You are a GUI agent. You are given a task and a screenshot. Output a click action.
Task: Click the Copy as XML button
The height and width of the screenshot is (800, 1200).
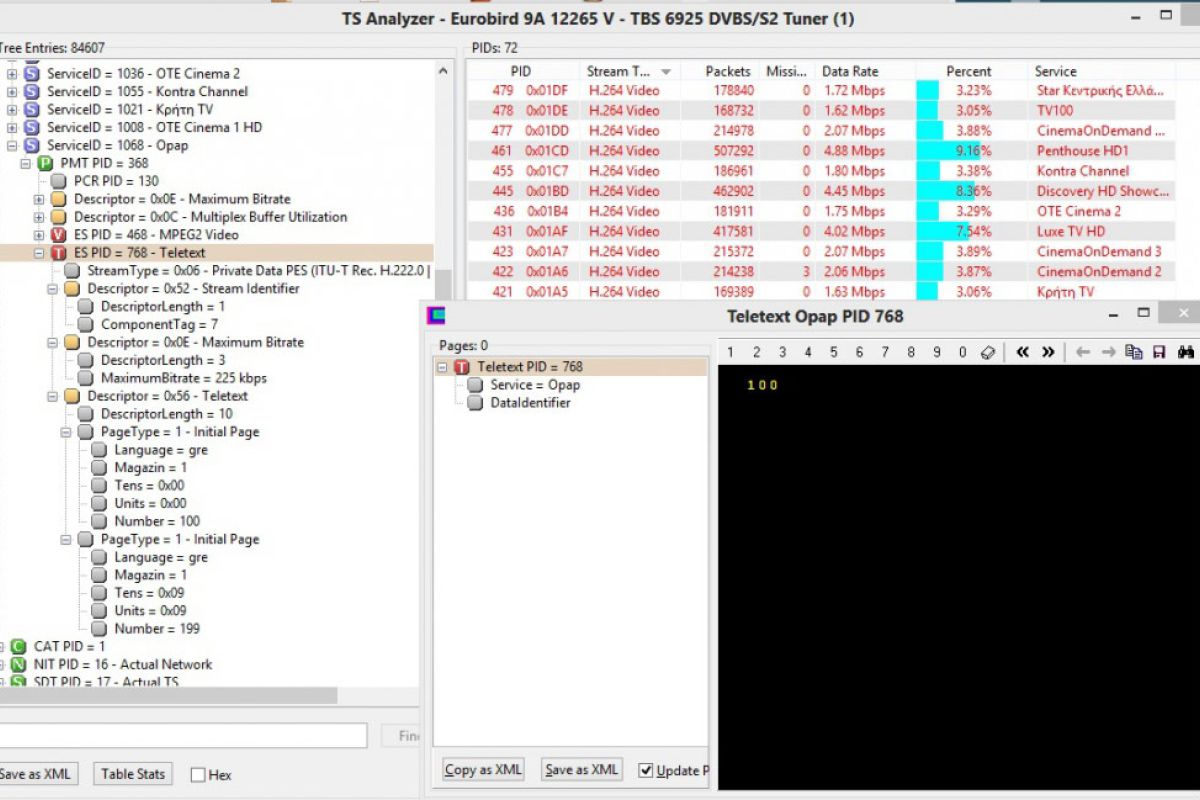pos(484,770)
